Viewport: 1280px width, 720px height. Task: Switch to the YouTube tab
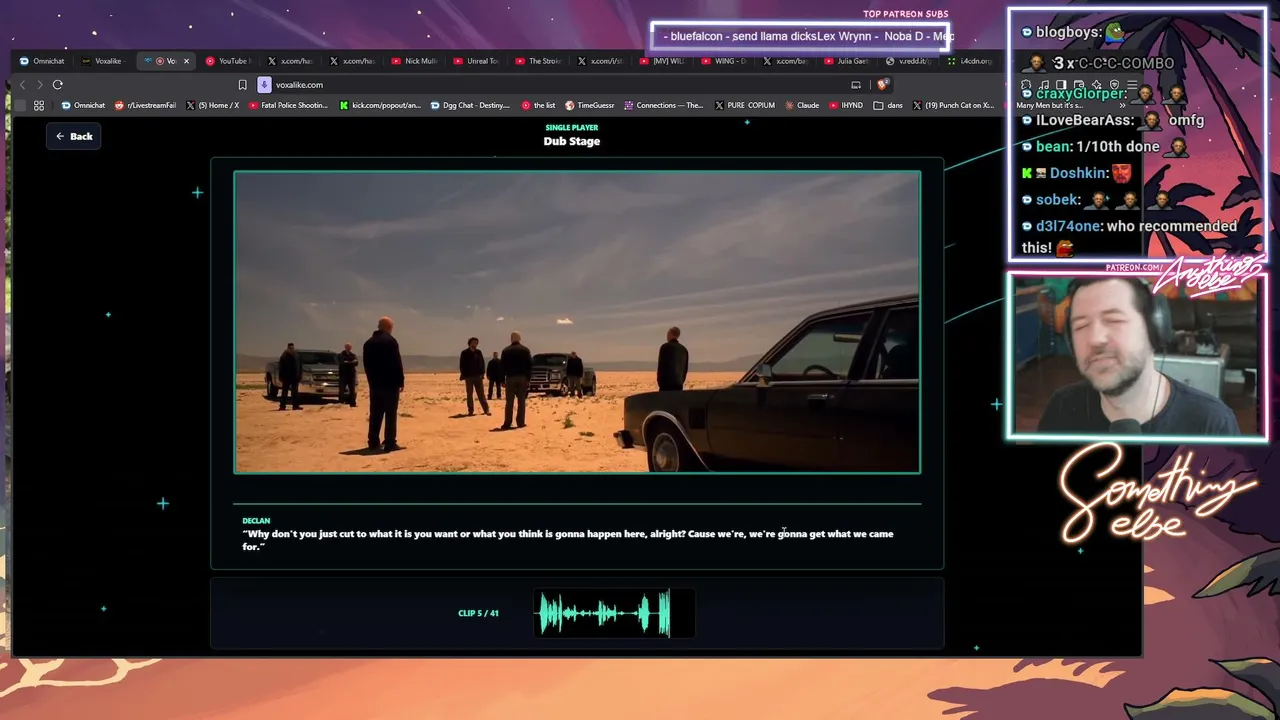pos(228,61)
